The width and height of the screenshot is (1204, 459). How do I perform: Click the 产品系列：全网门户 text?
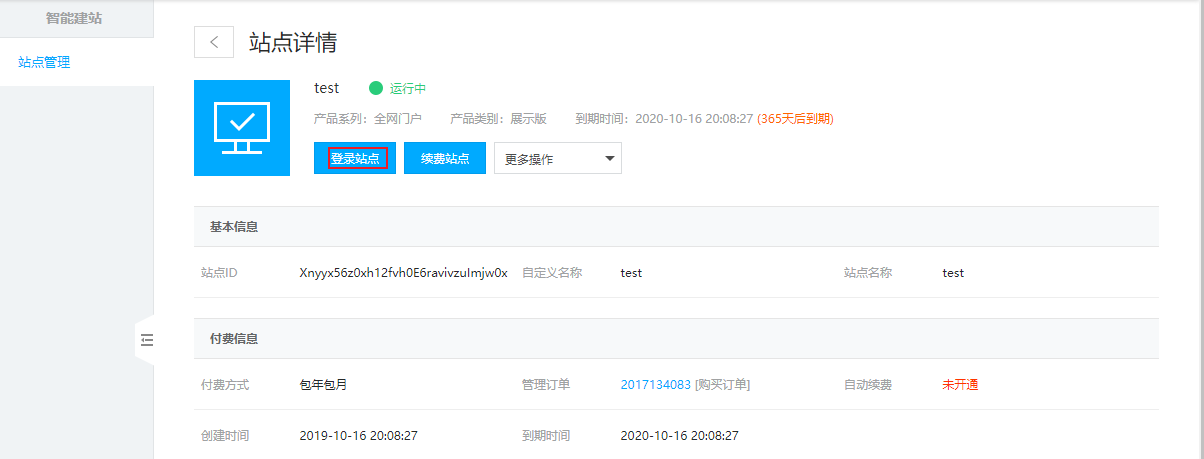click(x=368, y=118)
